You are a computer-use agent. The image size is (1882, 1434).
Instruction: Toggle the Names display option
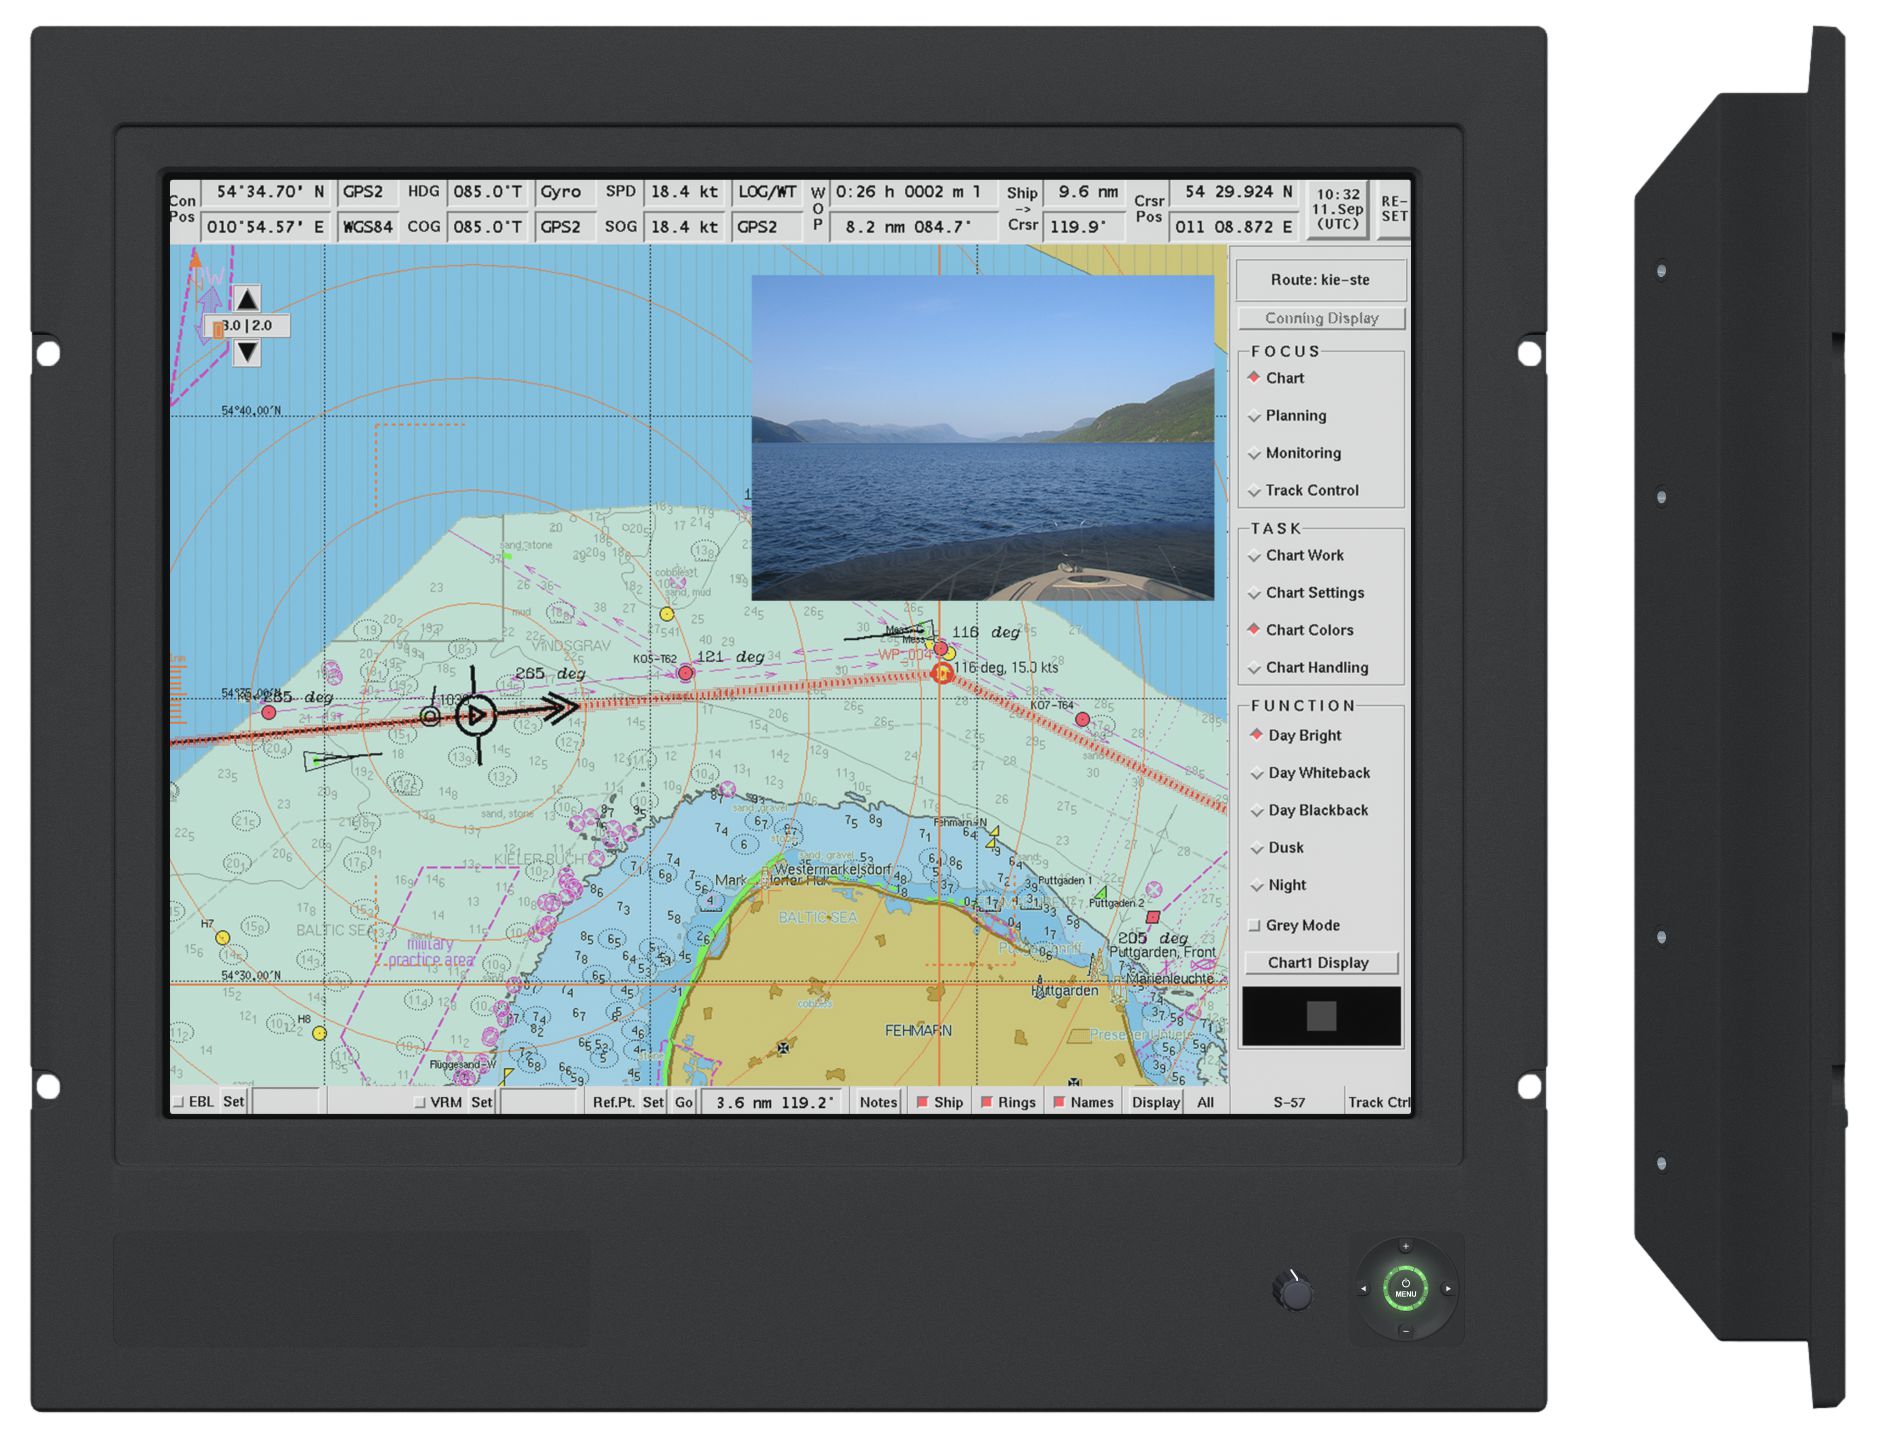point(1083,1102)
